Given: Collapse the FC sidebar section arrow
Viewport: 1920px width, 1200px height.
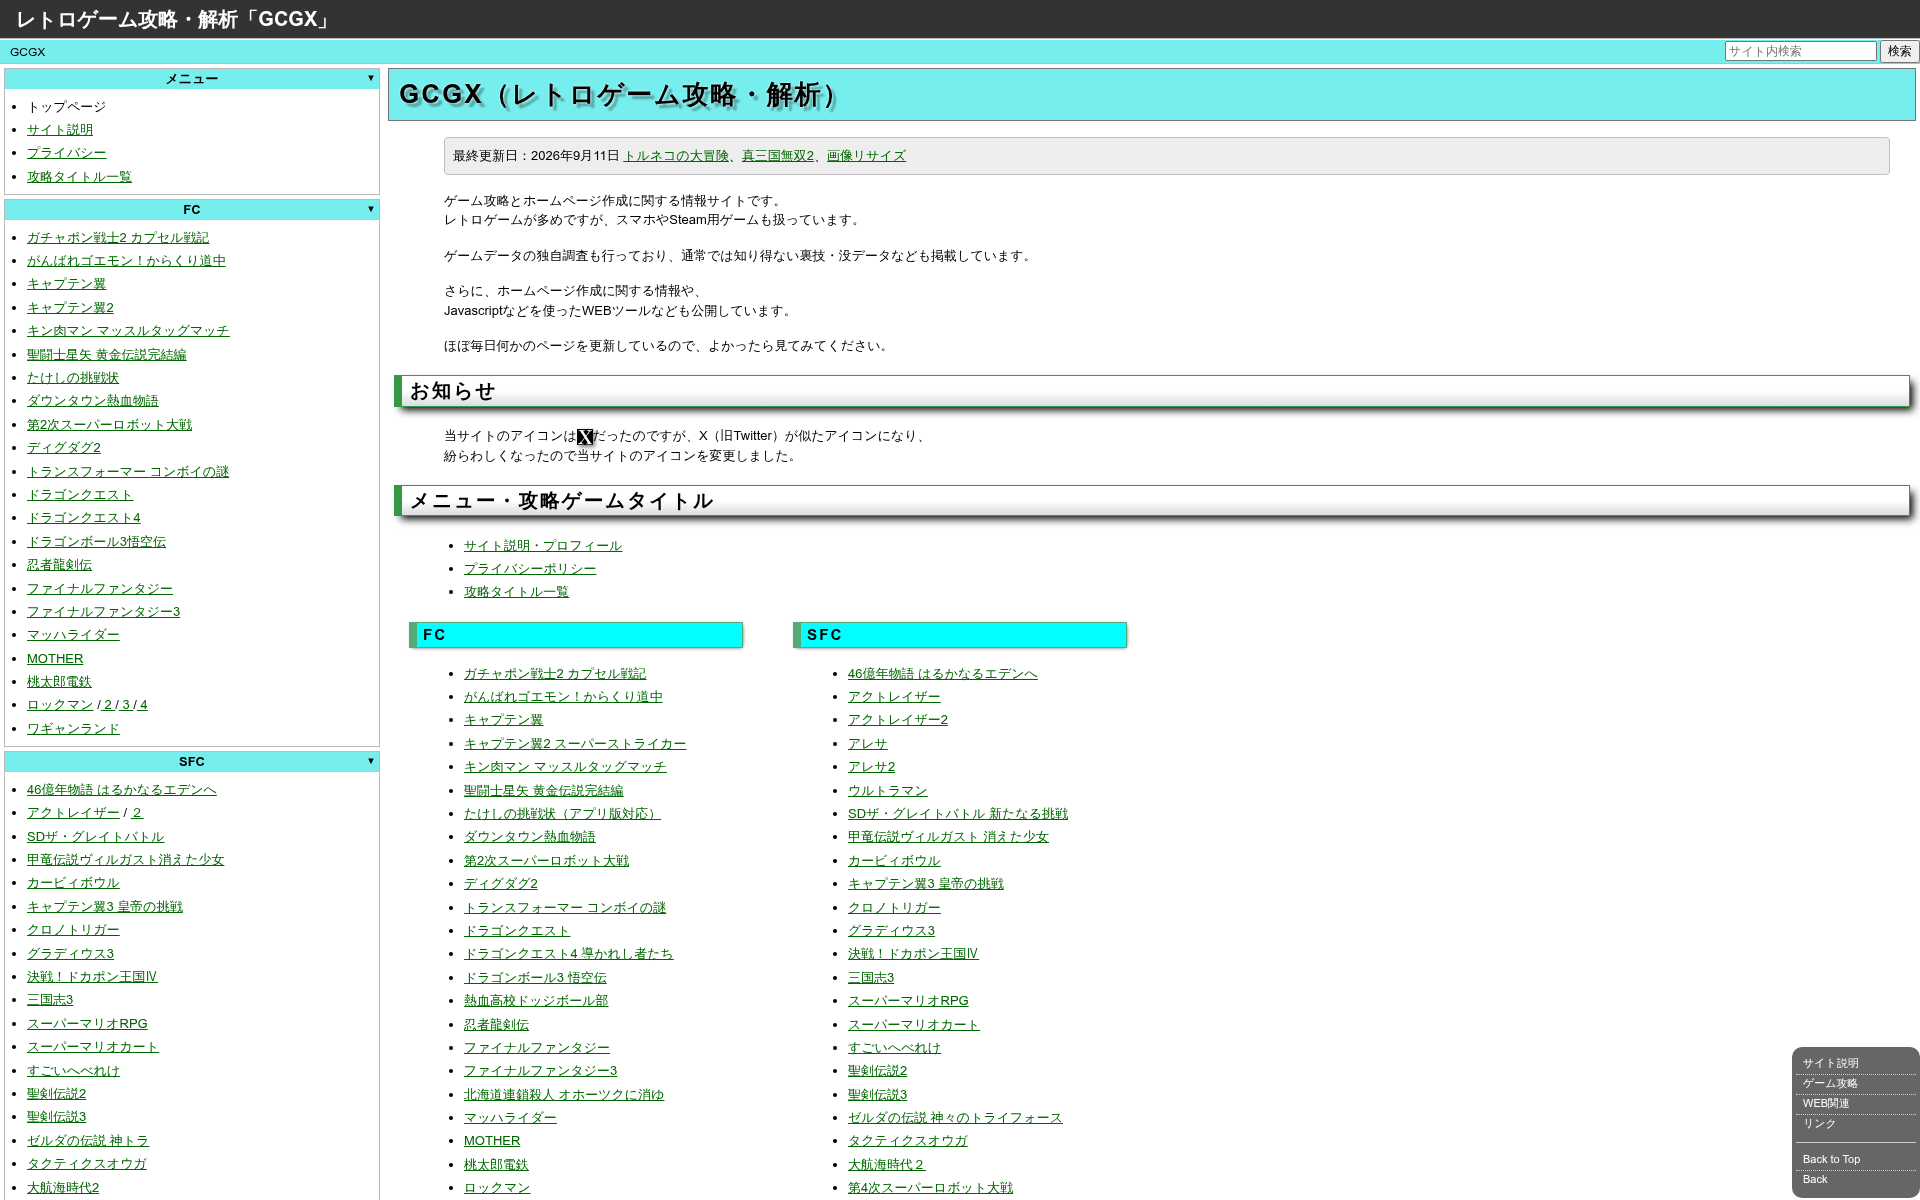Looking at the screenshot, I should coord(371,209).
